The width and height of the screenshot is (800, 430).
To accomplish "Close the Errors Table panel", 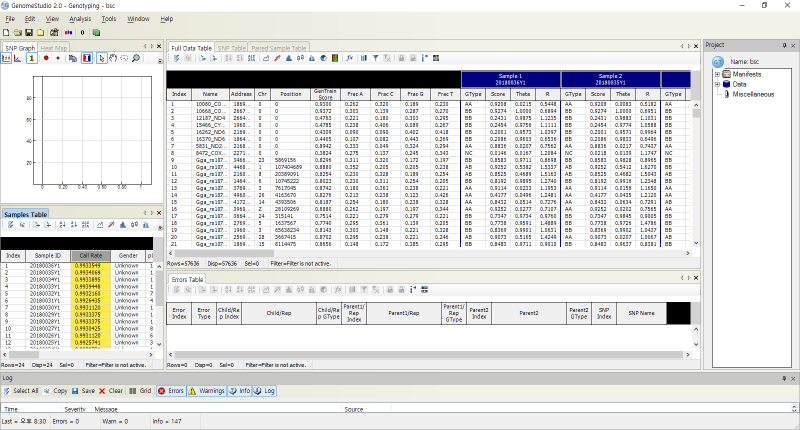I will click(x=695, y=278).
